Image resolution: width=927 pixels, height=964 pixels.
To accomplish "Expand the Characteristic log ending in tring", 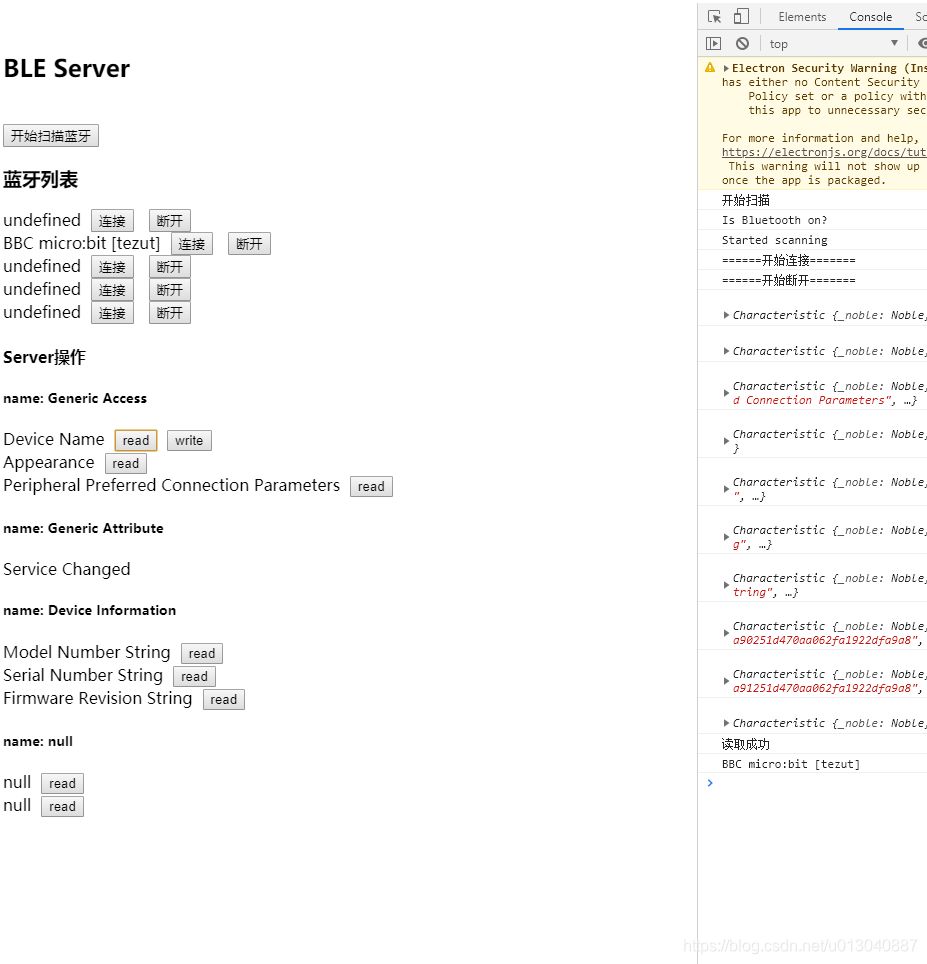I will tap(726, 585).
